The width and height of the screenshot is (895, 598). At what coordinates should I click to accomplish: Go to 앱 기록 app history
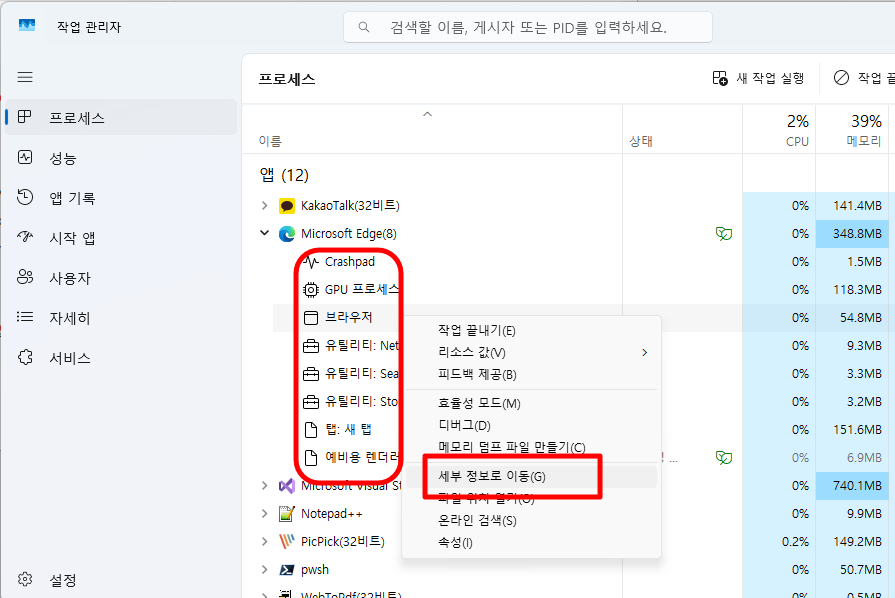coord(121,198)
